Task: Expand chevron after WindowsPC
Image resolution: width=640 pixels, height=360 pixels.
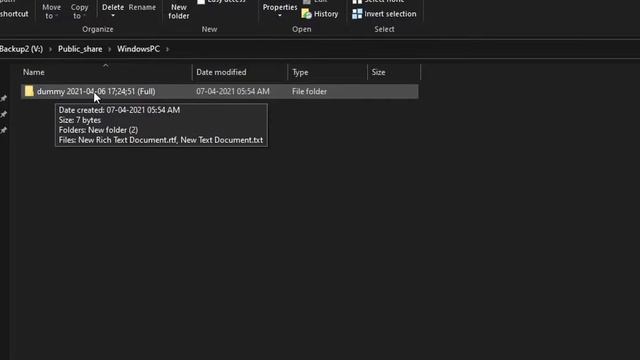Action: (167, 49)
